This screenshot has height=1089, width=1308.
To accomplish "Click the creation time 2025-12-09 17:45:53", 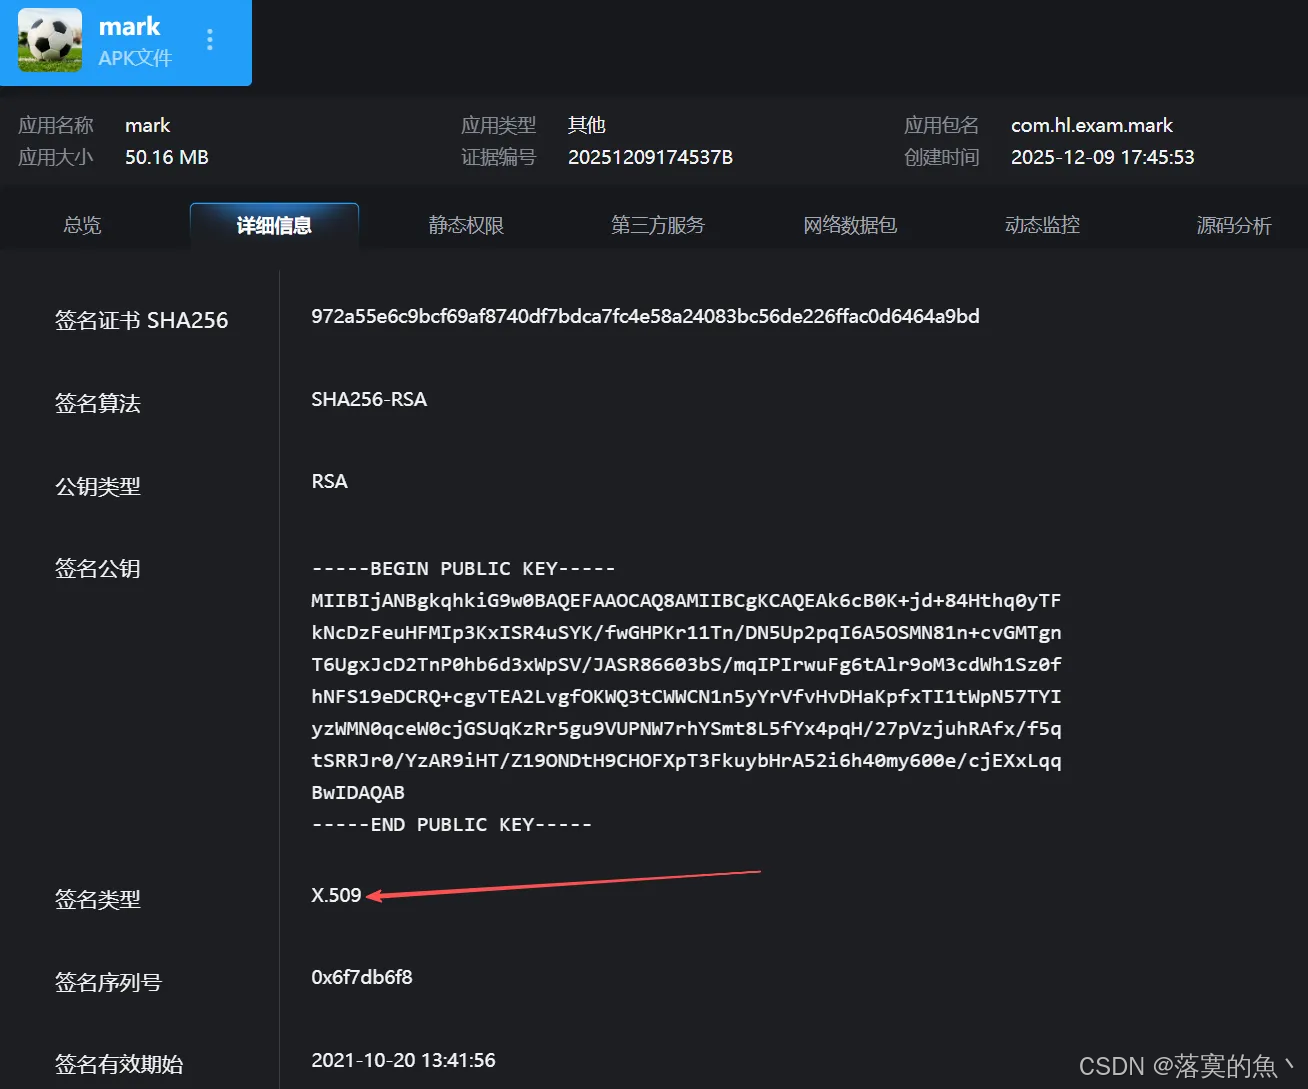I will [x=1102, y=157].
